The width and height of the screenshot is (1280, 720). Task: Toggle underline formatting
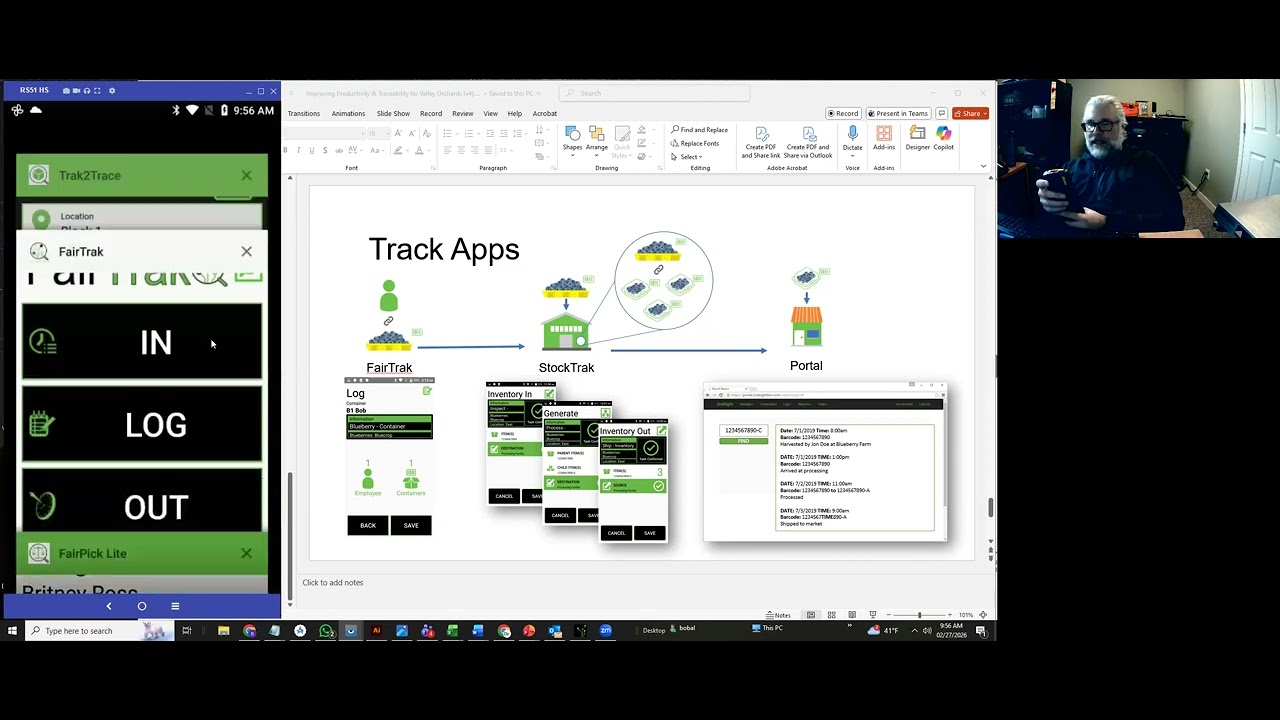pos(311,150)
